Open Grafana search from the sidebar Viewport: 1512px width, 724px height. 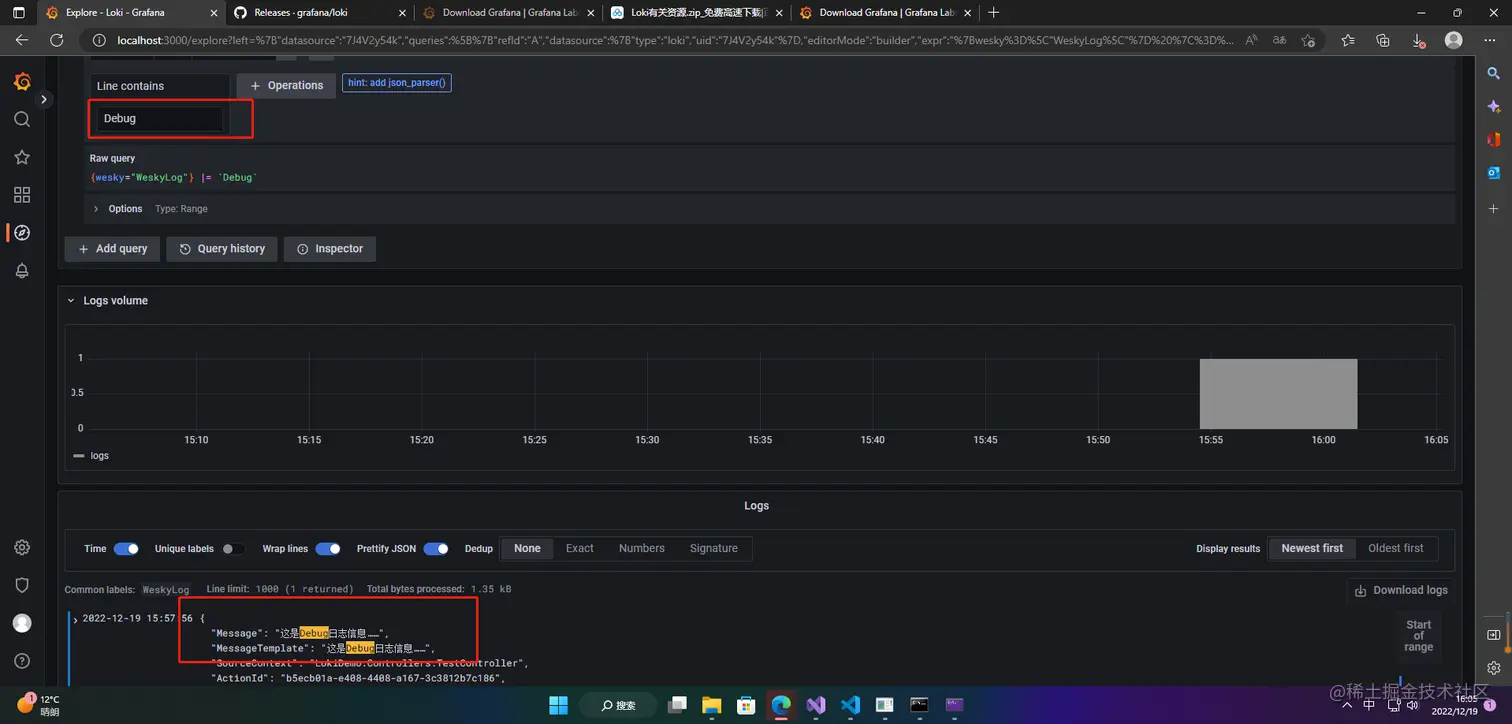pos(22,119)
